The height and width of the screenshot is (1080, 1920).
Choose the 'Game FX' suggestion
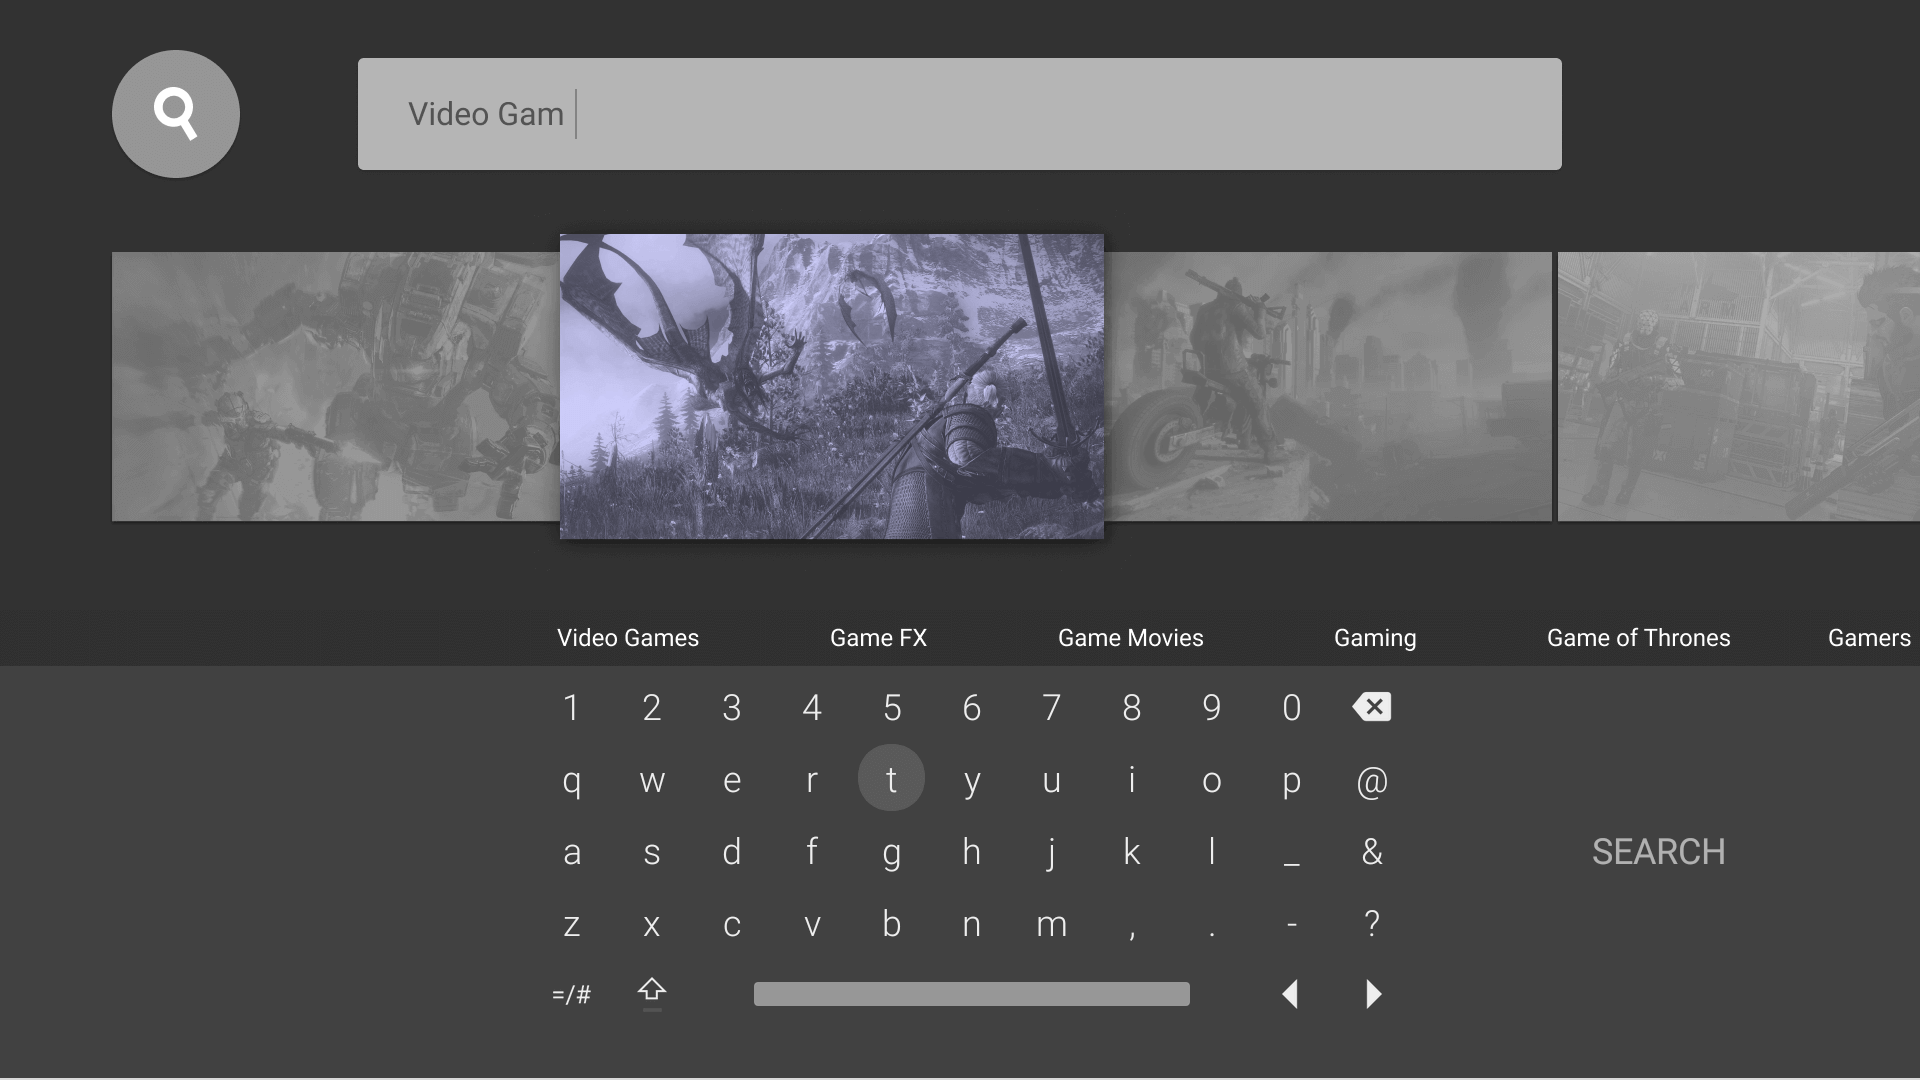[879, 638]
